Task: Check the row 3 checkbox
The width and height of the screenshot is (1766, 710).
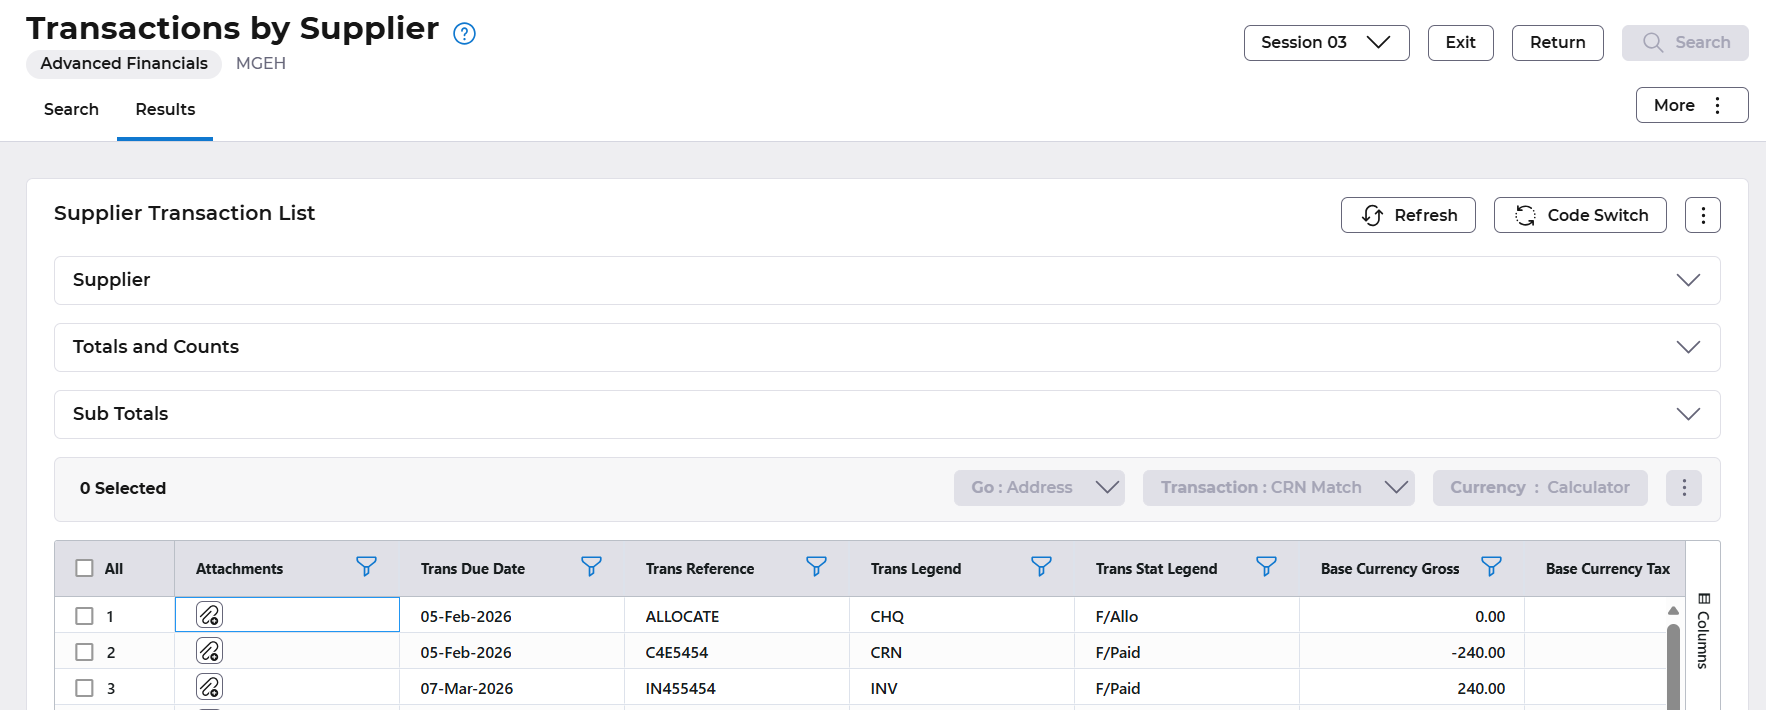Action: 85,688
